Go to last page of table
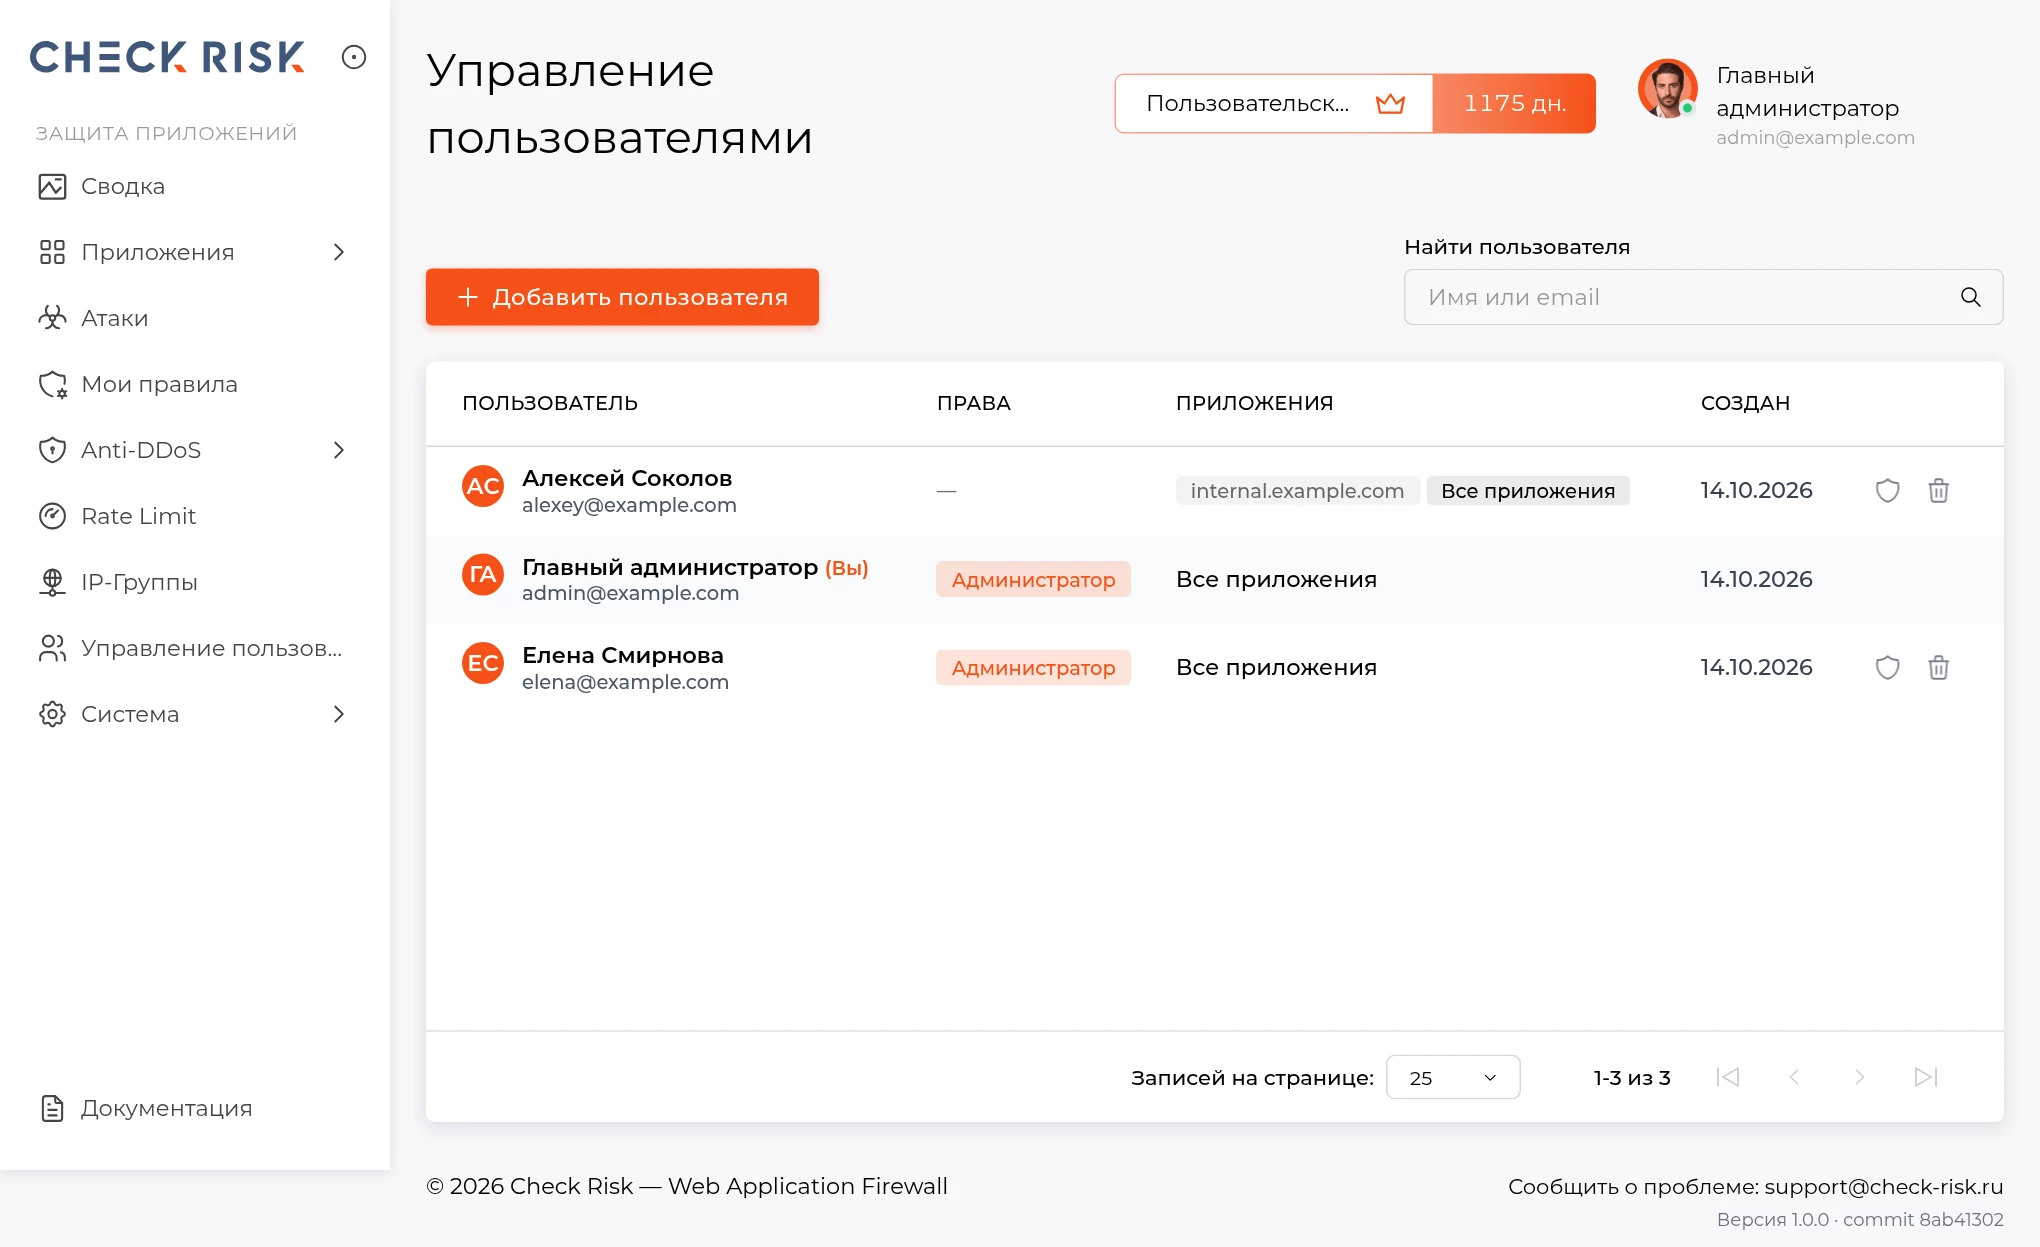Viewport: 2040px width, 1247px height. coord(1926,1077)
